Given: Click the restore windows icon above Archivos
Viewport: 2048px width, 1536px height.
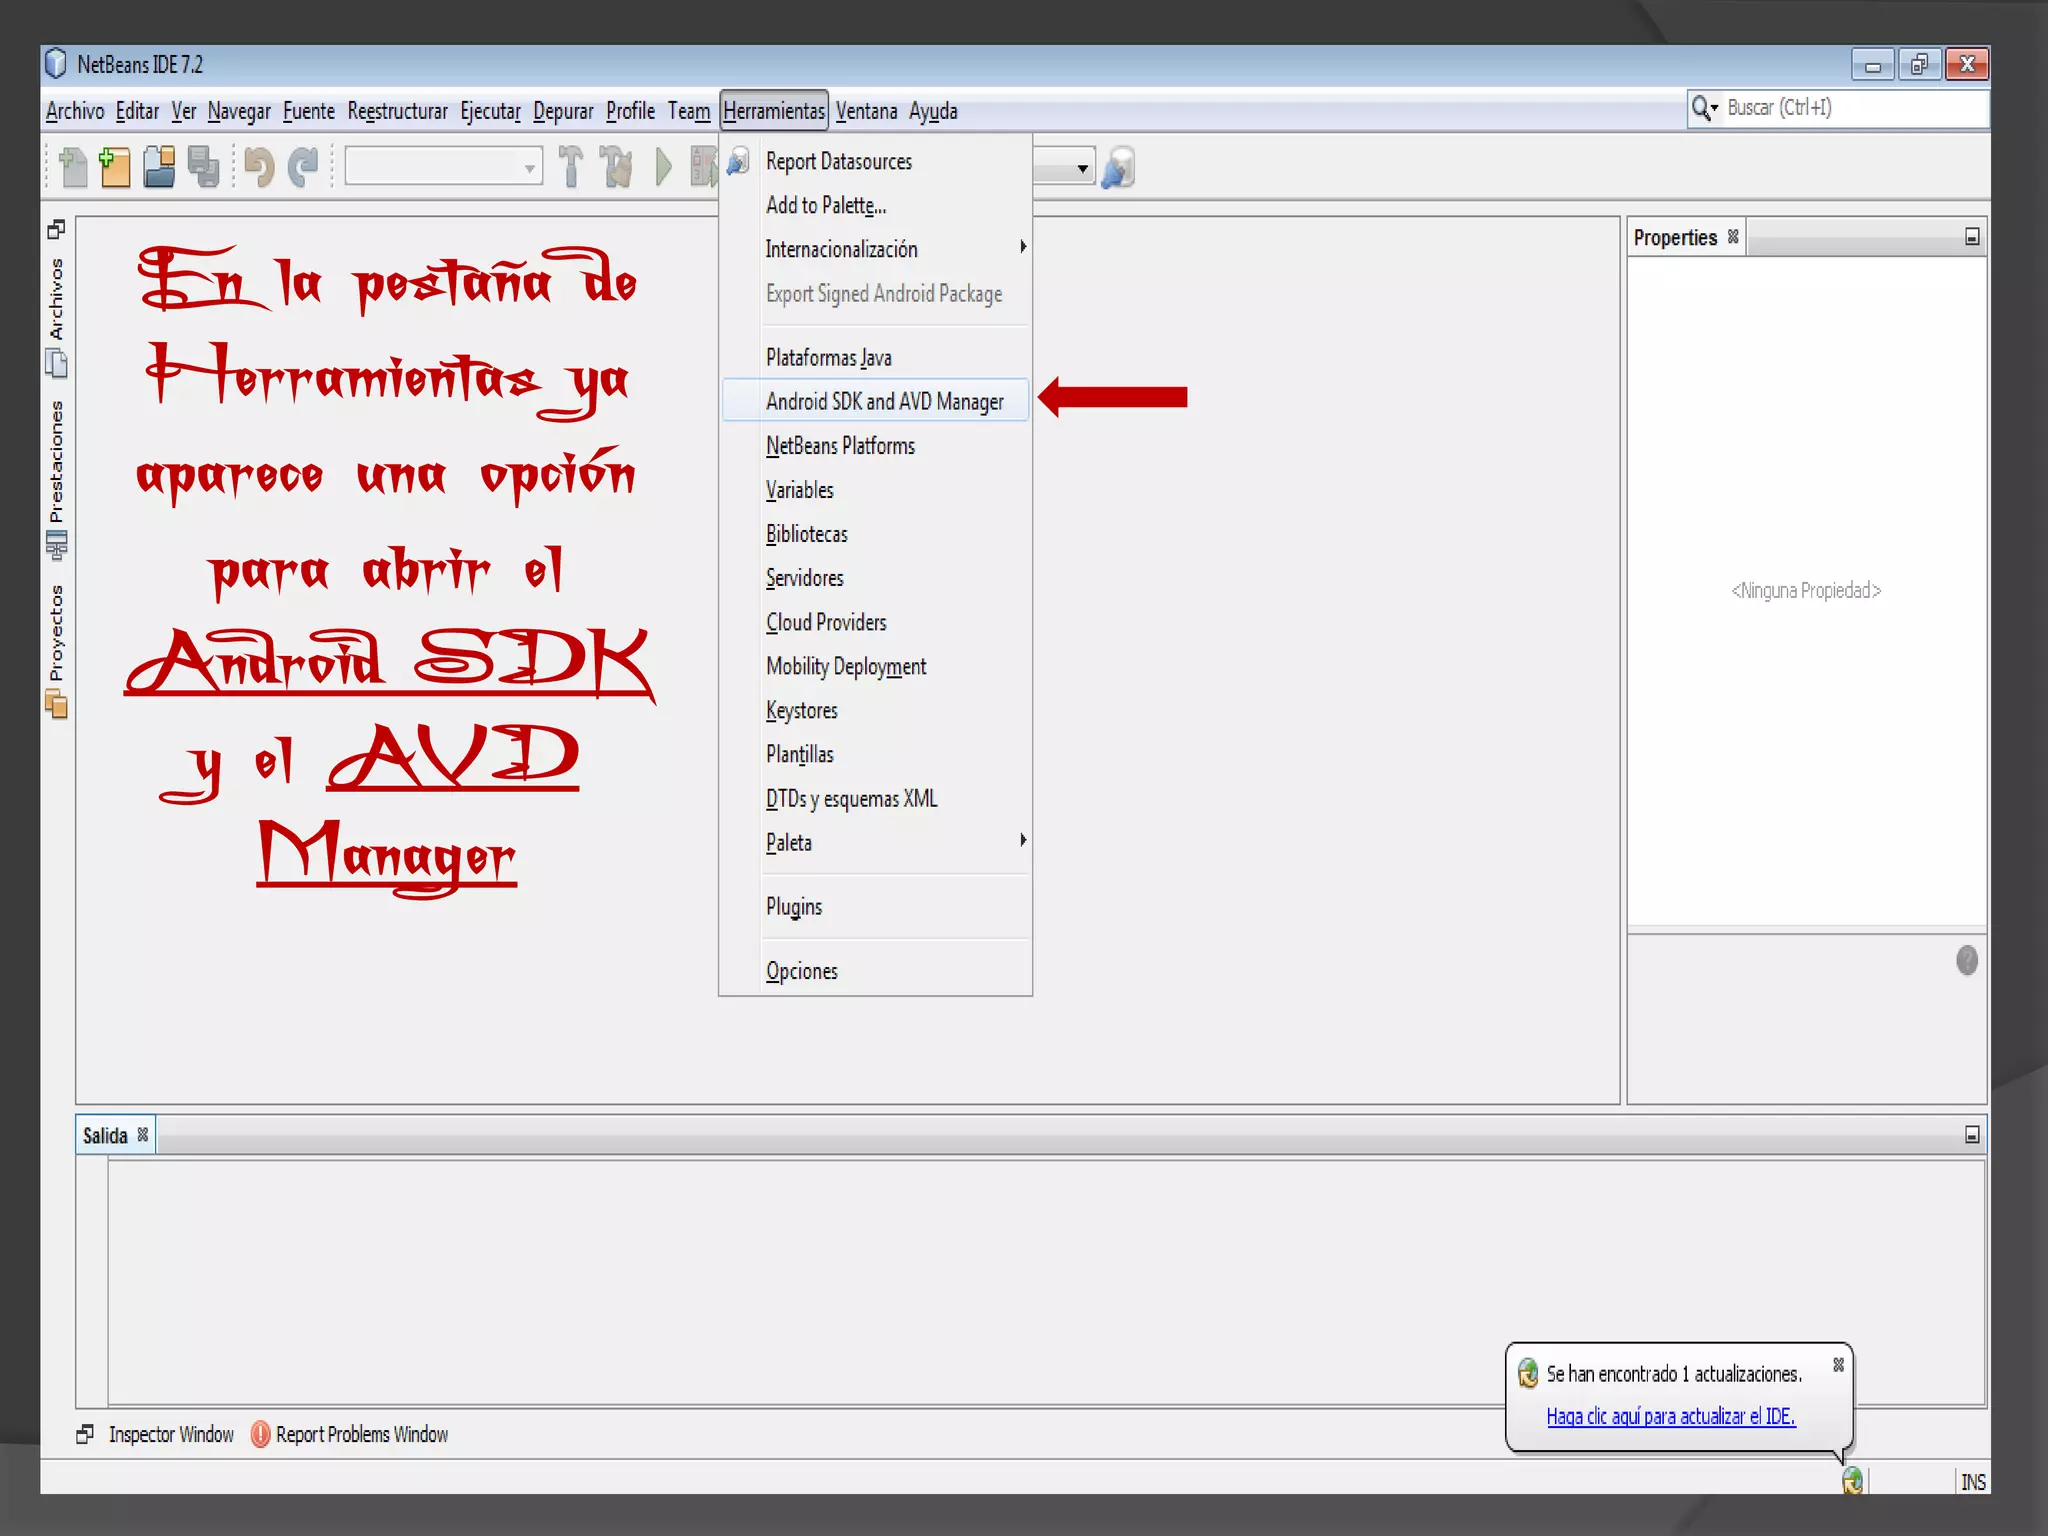Looking at the screenshot, I should pos(56,230).
